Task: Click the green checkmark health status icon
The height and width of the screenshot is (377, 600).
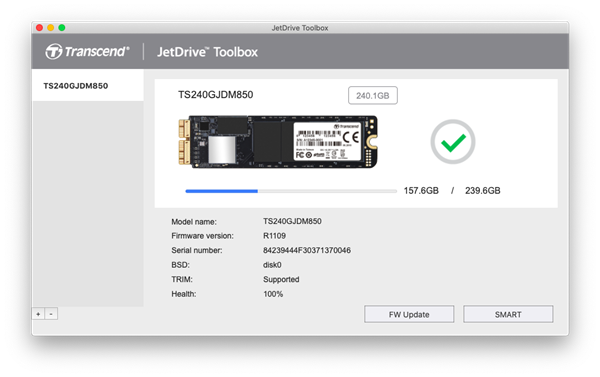Action: pos(453,142)
